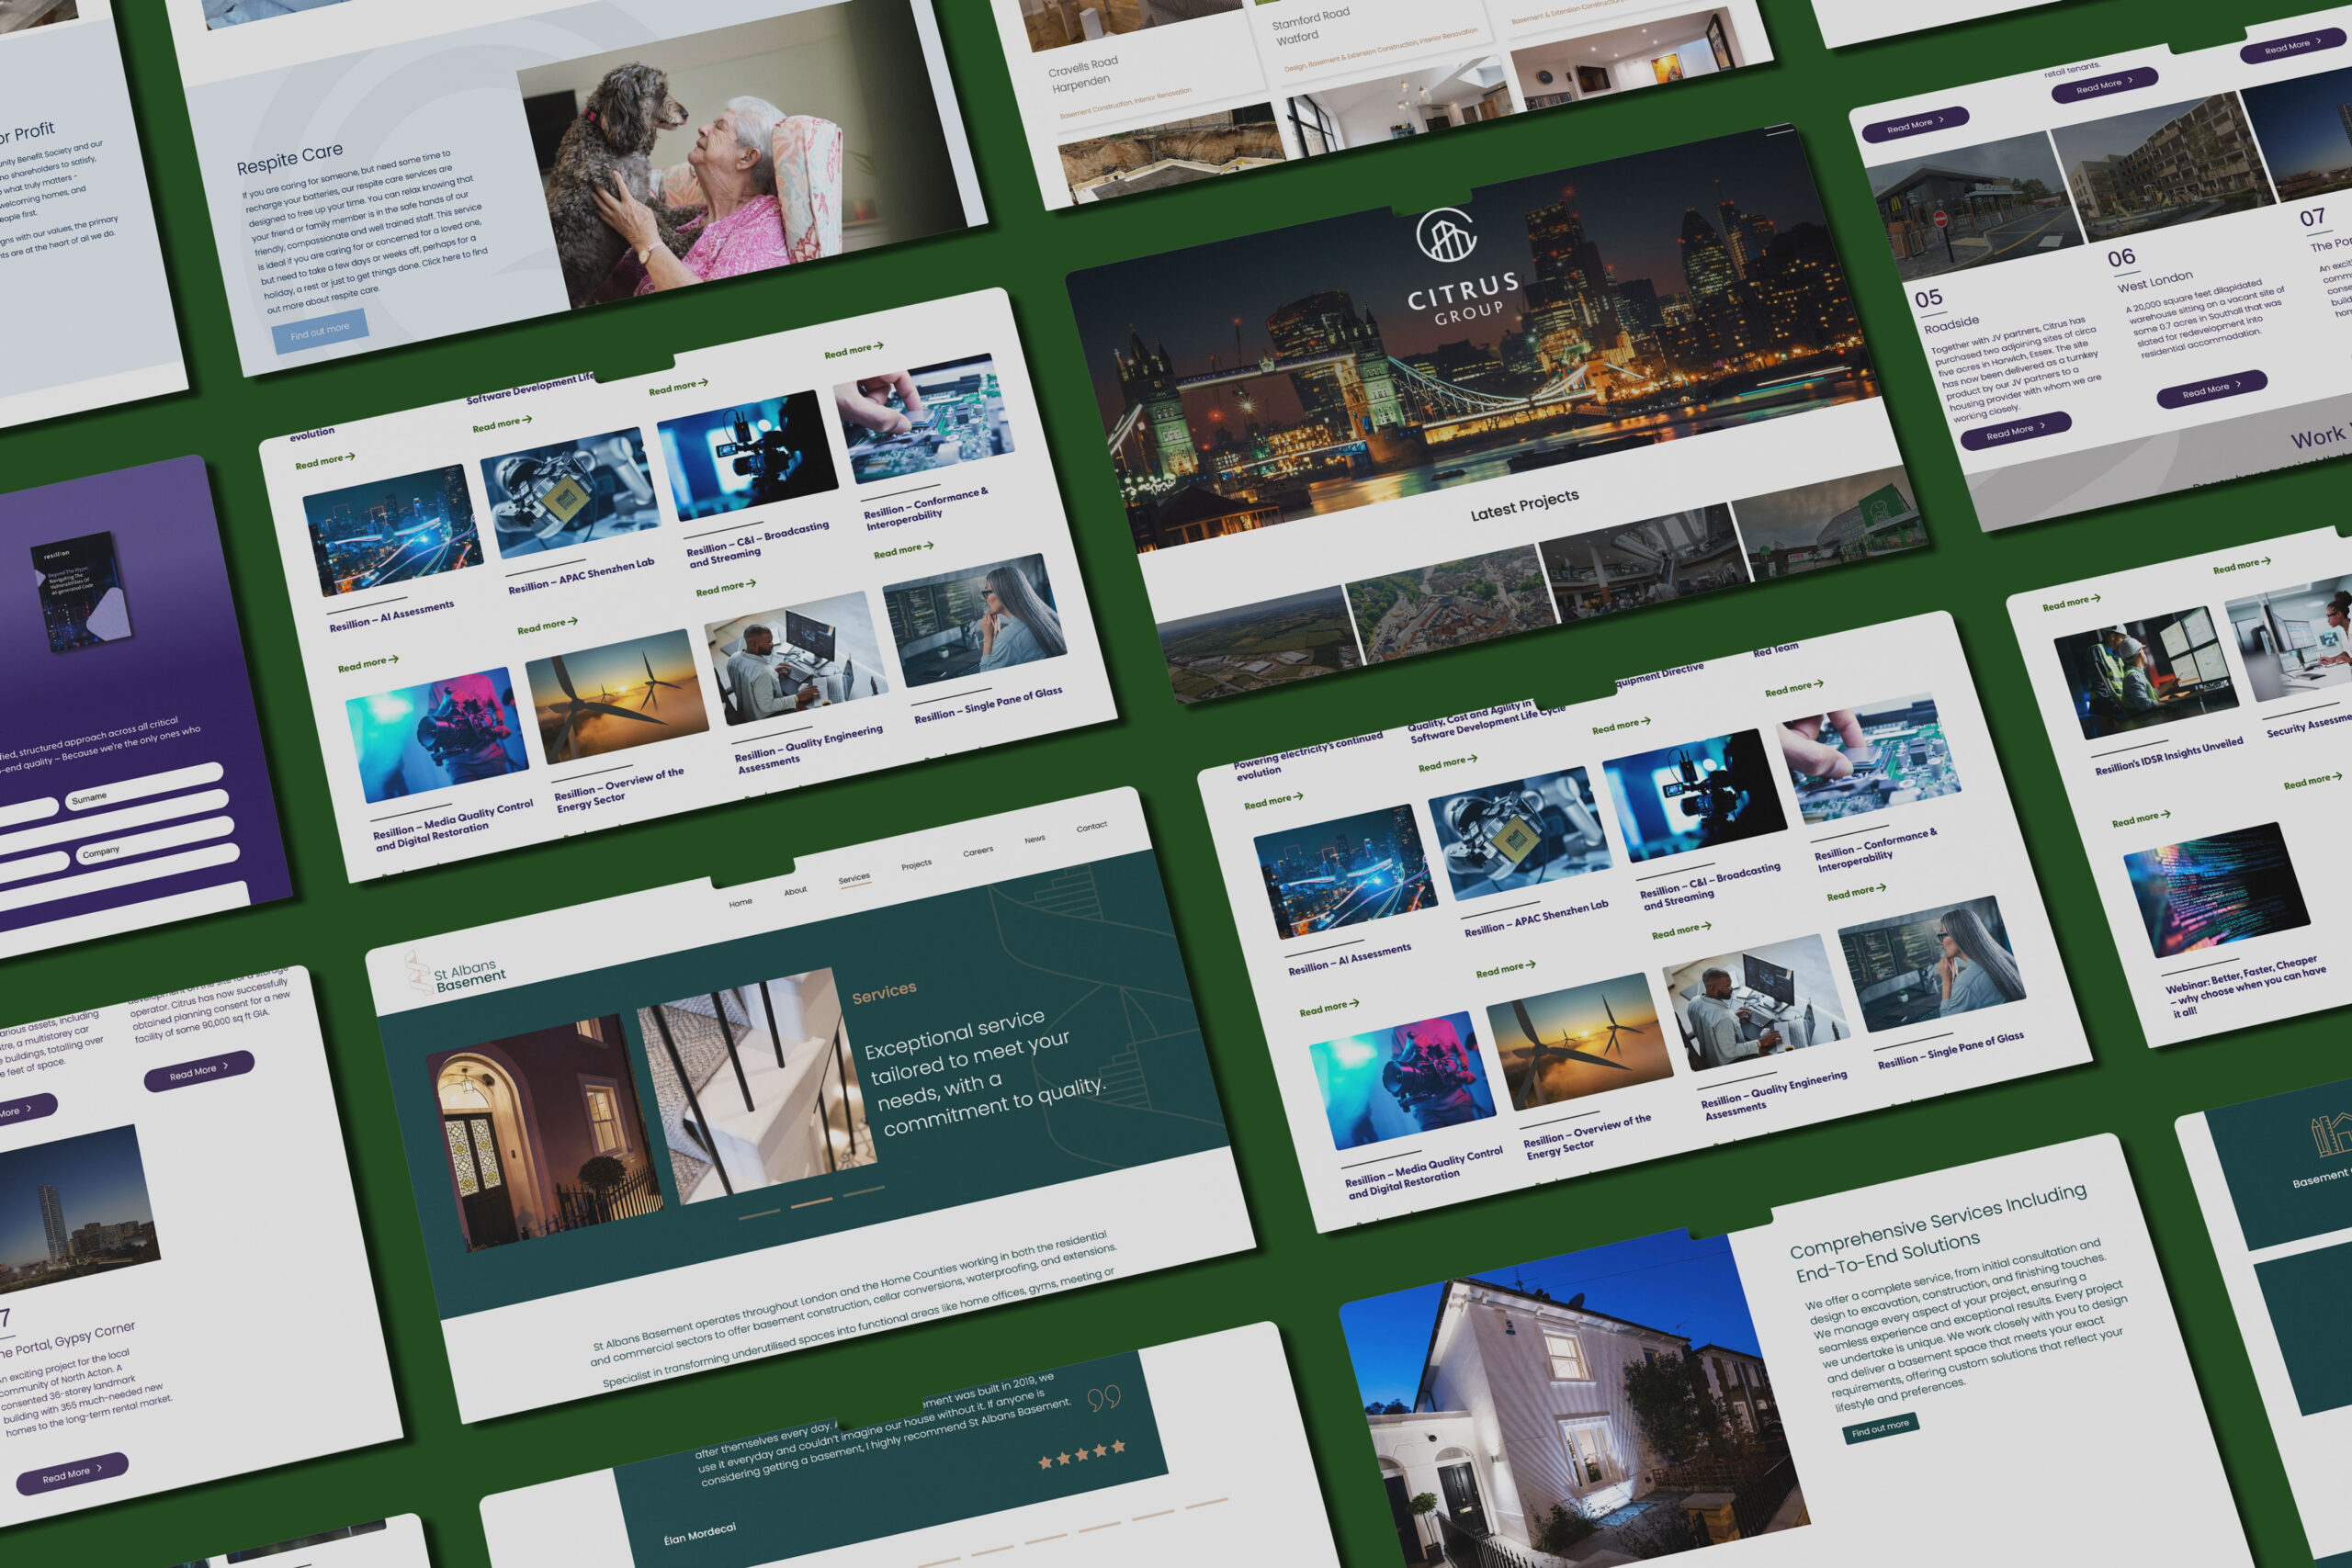Select the first Services carousel indicator dash
Viewport: 2352px width, 1568px height.
759,1214
